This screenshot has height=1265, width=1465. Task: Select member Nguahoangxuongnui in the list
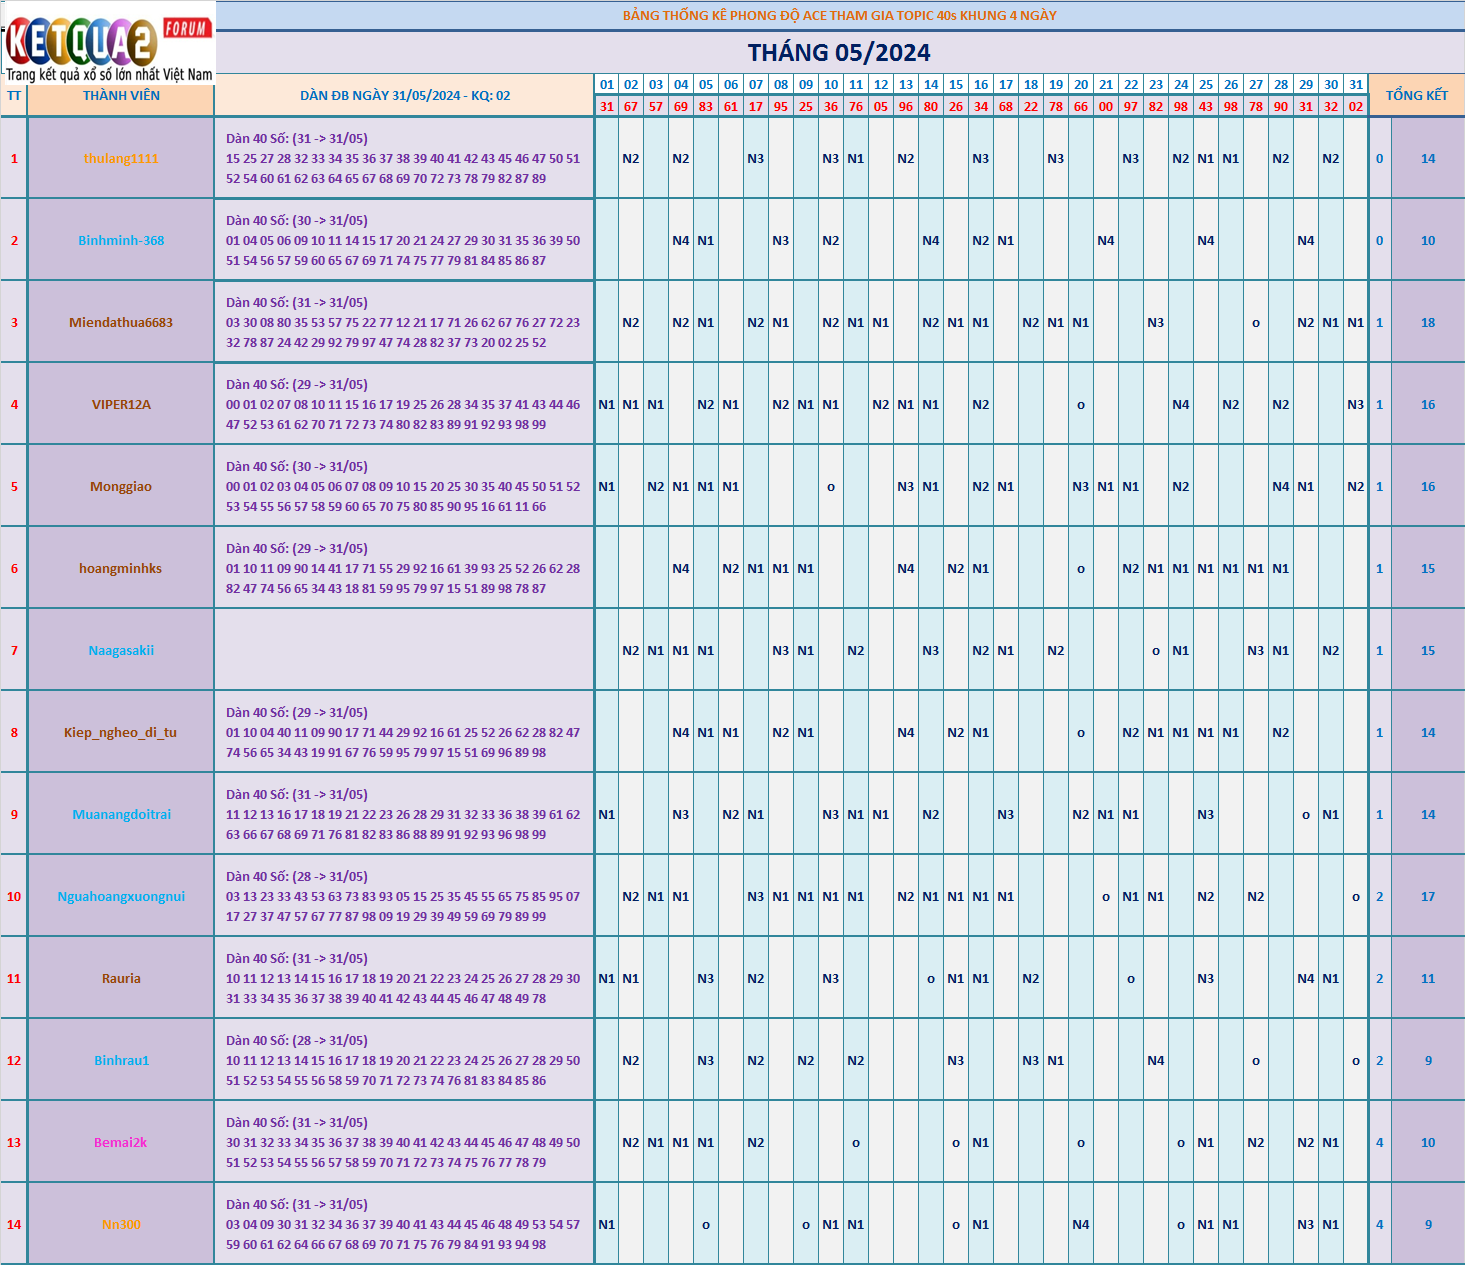pyautogui.click(x=121, y=897)
